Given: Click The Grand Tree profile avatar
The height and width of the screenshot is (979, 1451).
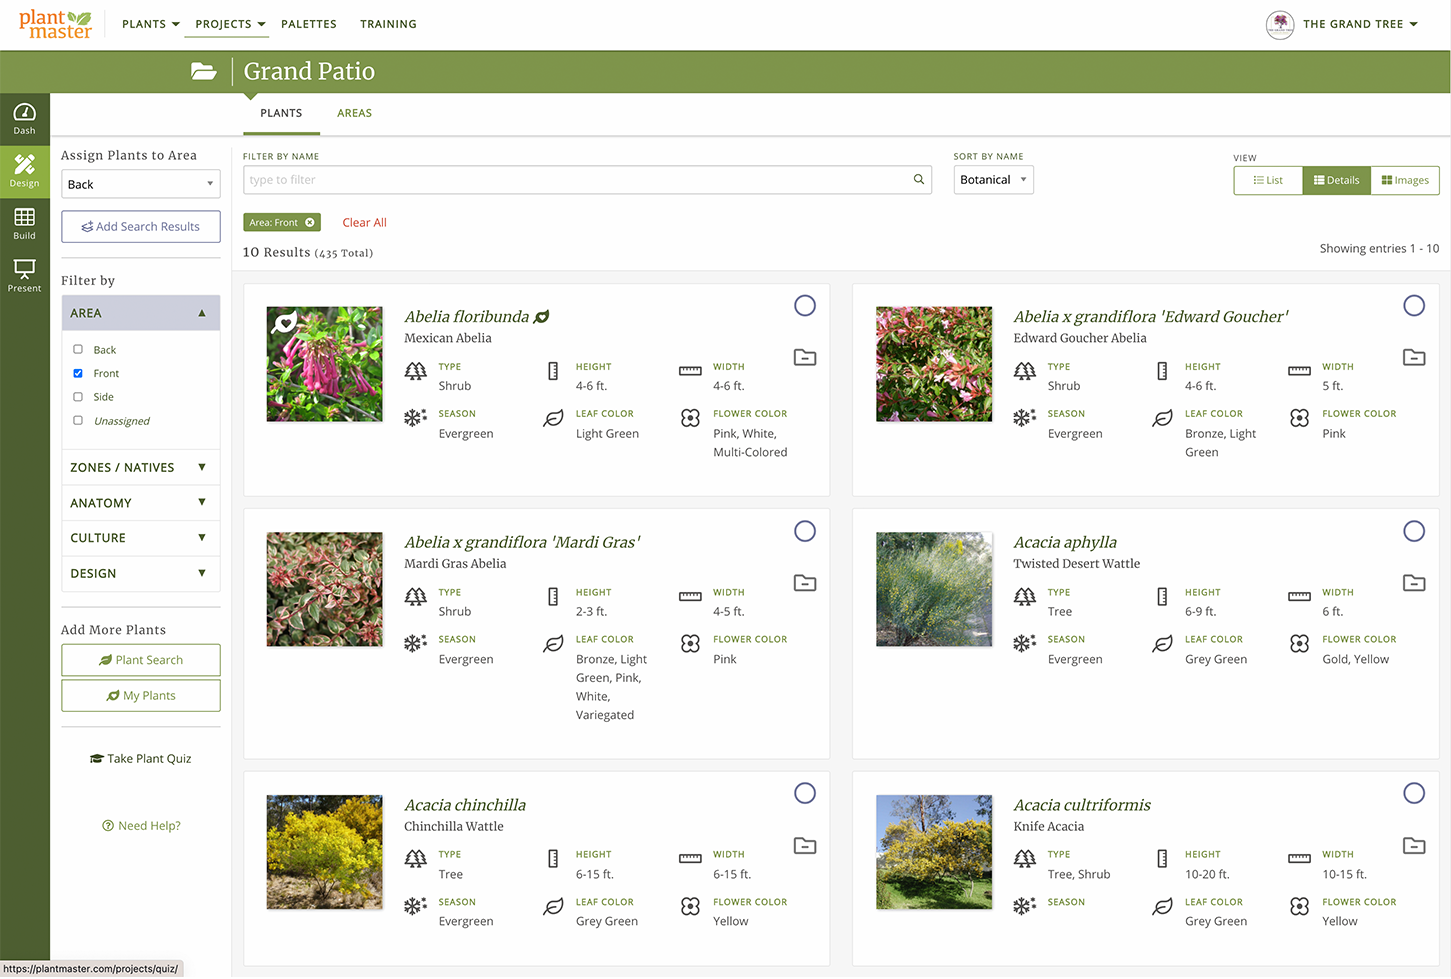Looking at the screenshot, I should point(1280,24).
